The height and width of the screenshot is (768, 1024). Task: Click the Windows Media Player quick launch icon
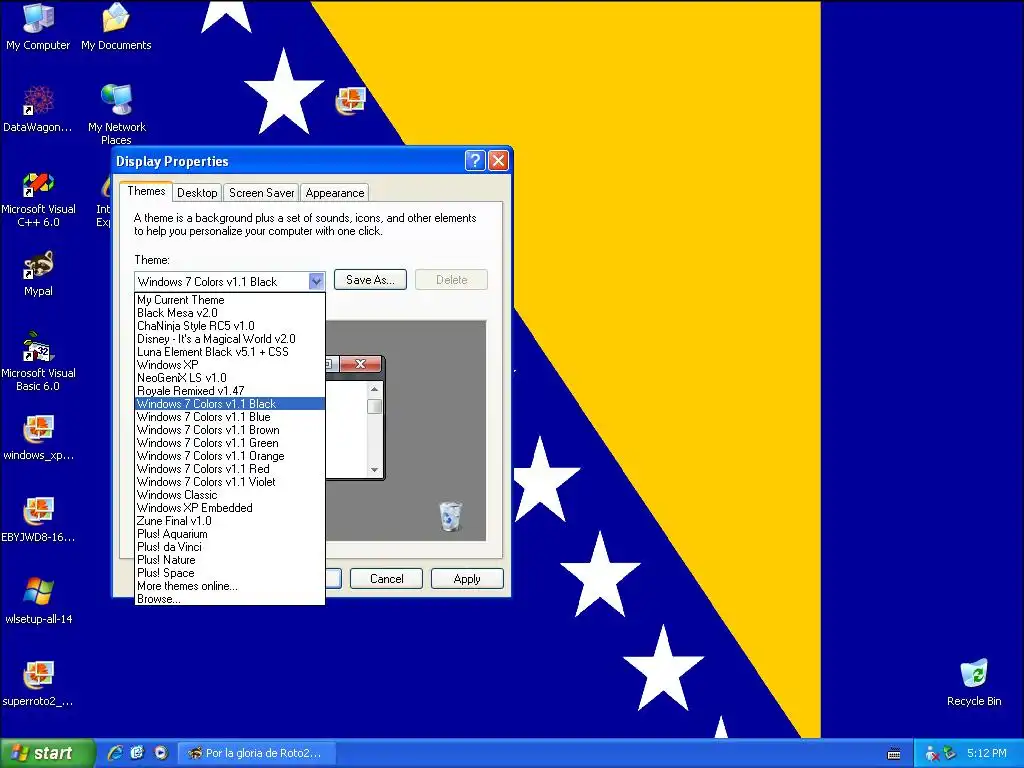click(x=161, y=753)
